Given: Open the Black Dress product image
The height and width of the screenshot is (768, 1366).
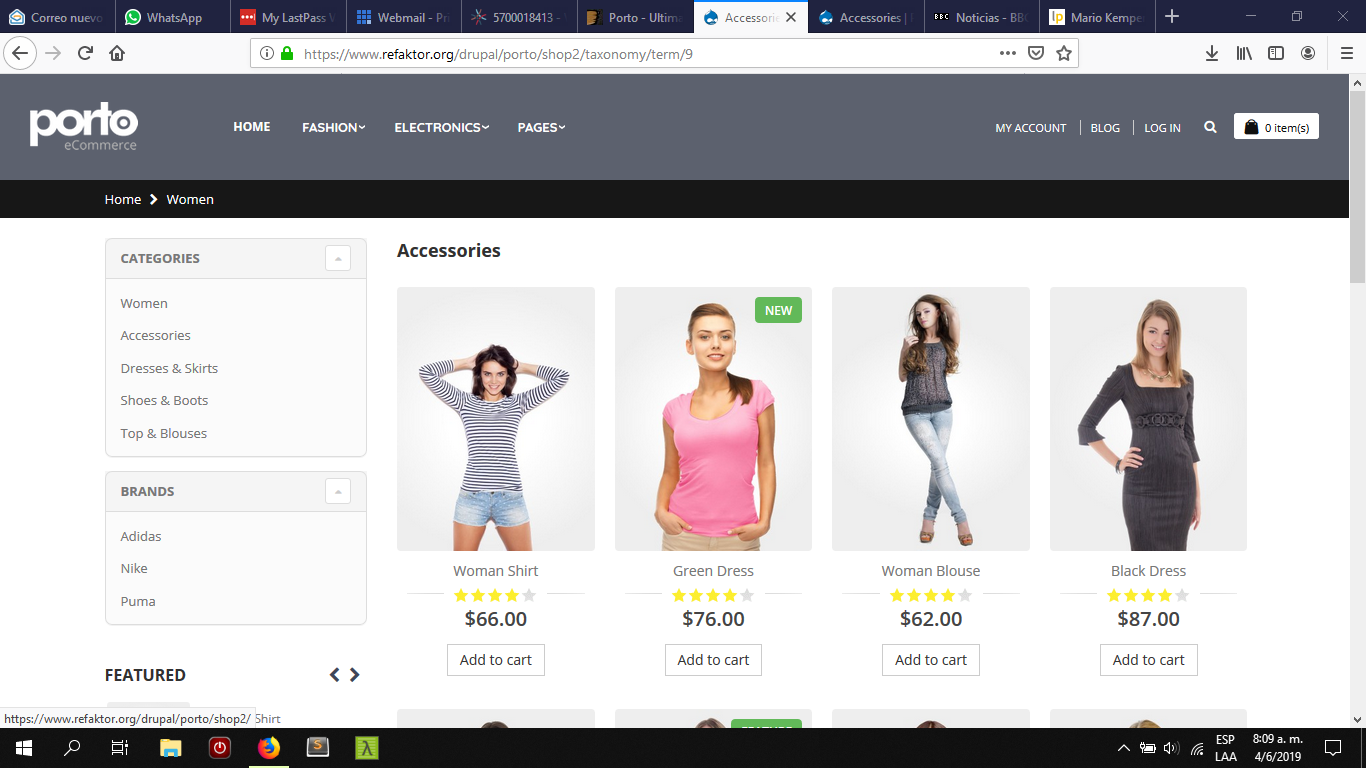Looking at the screenshot, I should [1148, 418].
